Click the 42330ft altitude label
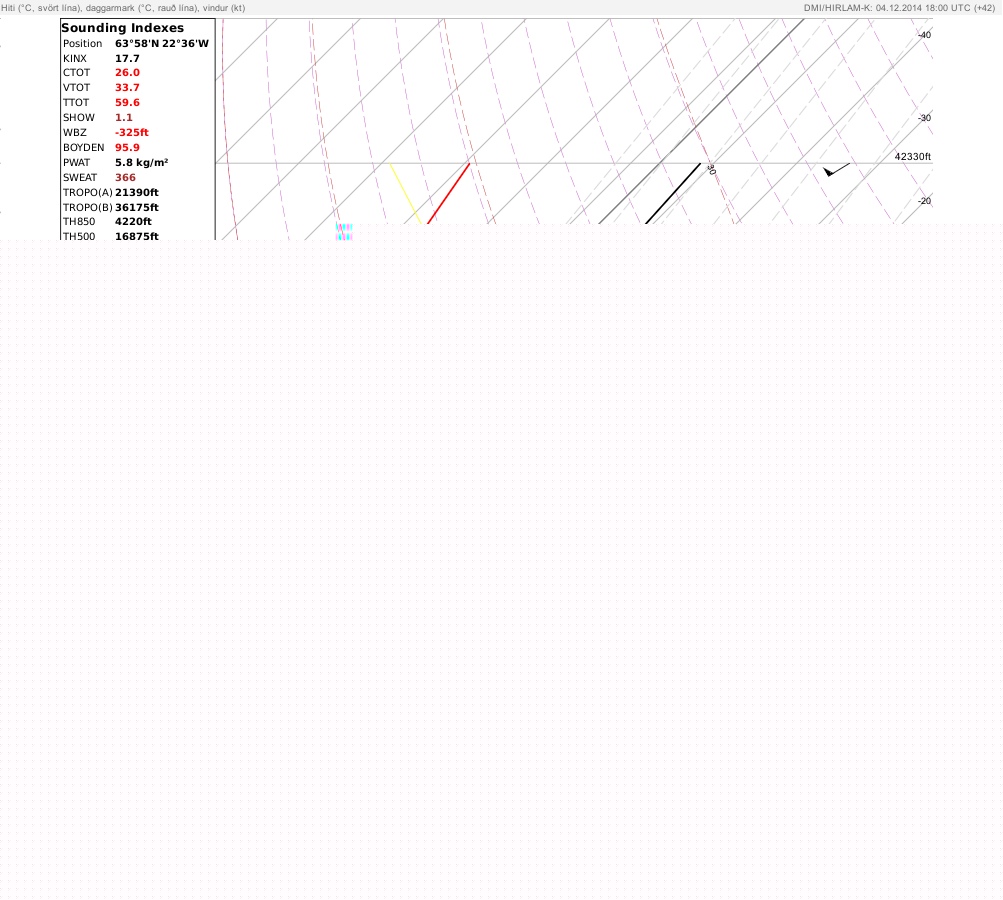Viewport: 1003px width, 900px height. tap(913, 157)
